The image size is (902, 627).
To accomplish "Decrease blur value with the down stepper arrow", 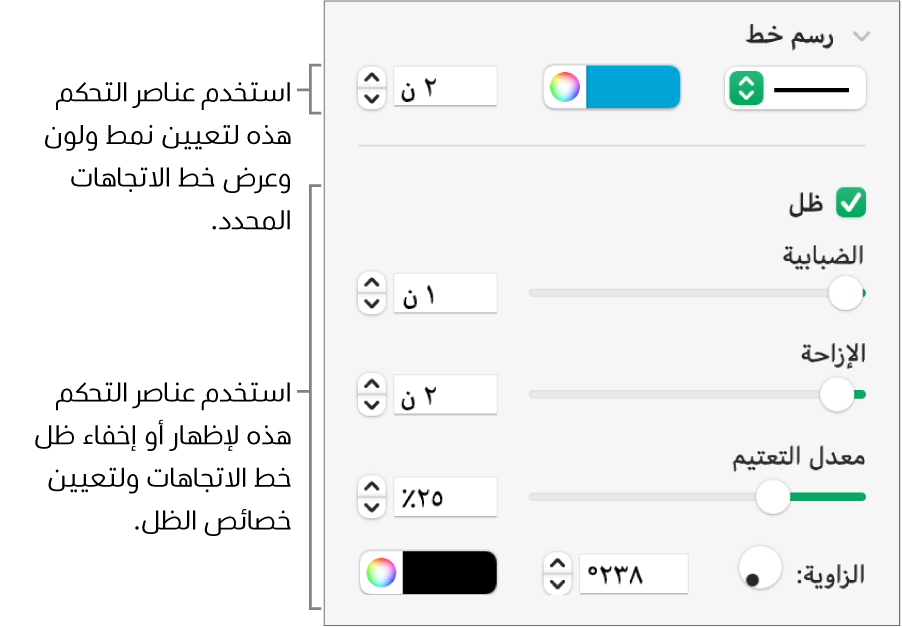I will [371, 303].
